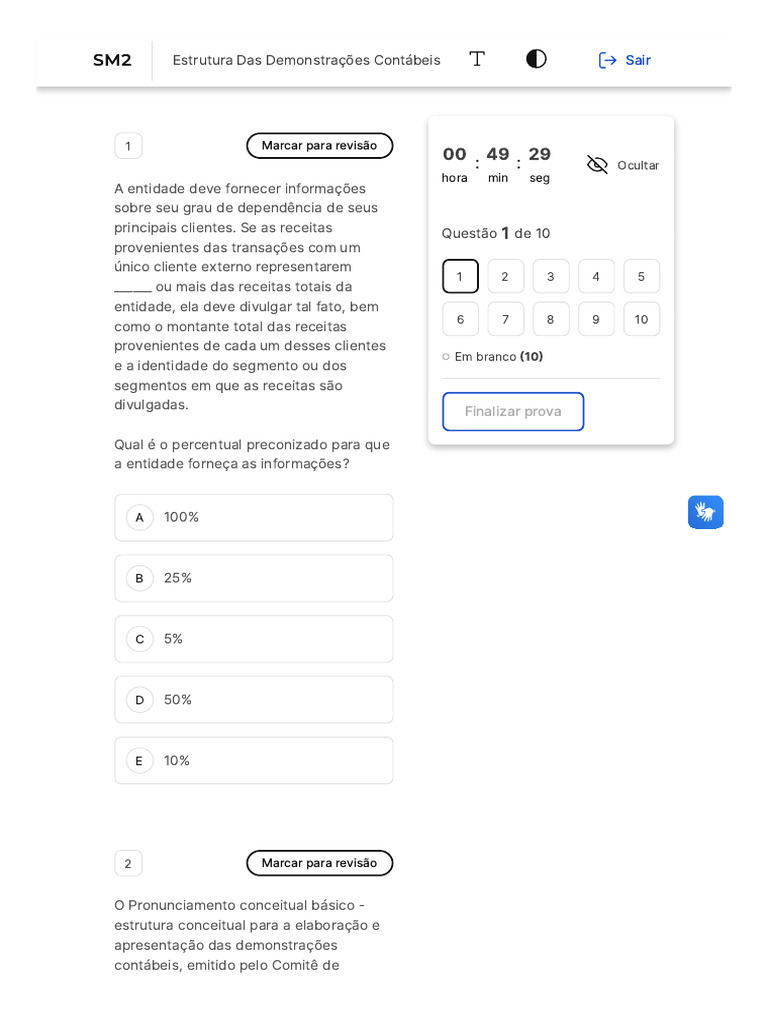Click the SM2 logo
768x1024 pixels.
[x=112, y=60]
